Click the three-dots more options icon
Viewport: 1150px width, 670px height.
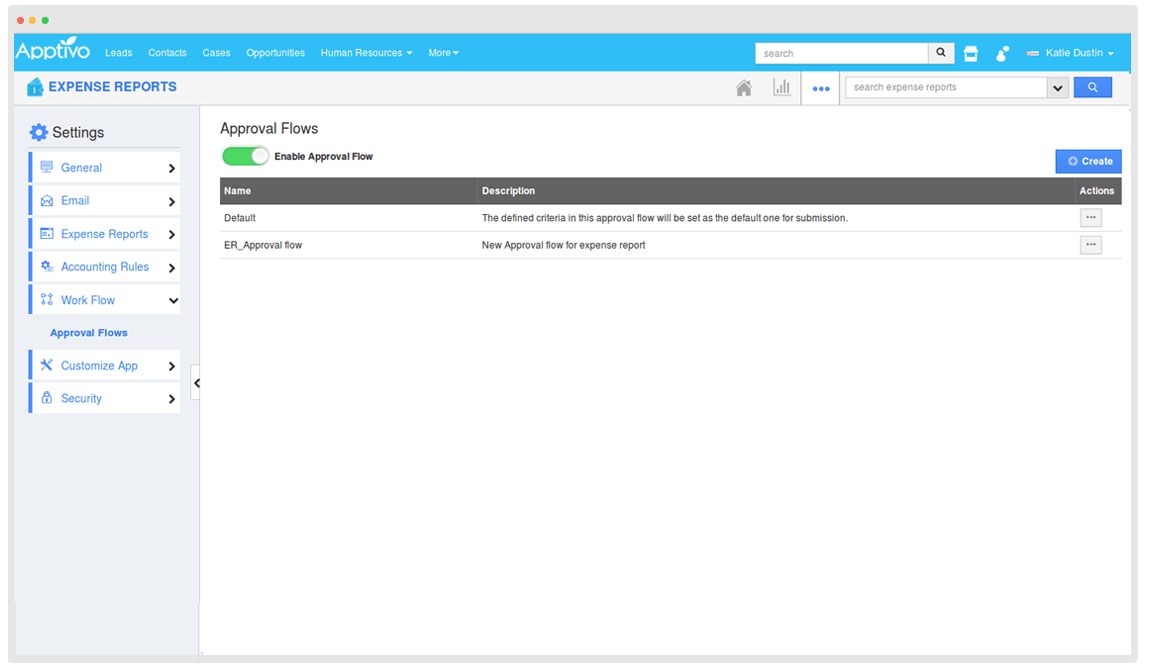tap(821, 88)
